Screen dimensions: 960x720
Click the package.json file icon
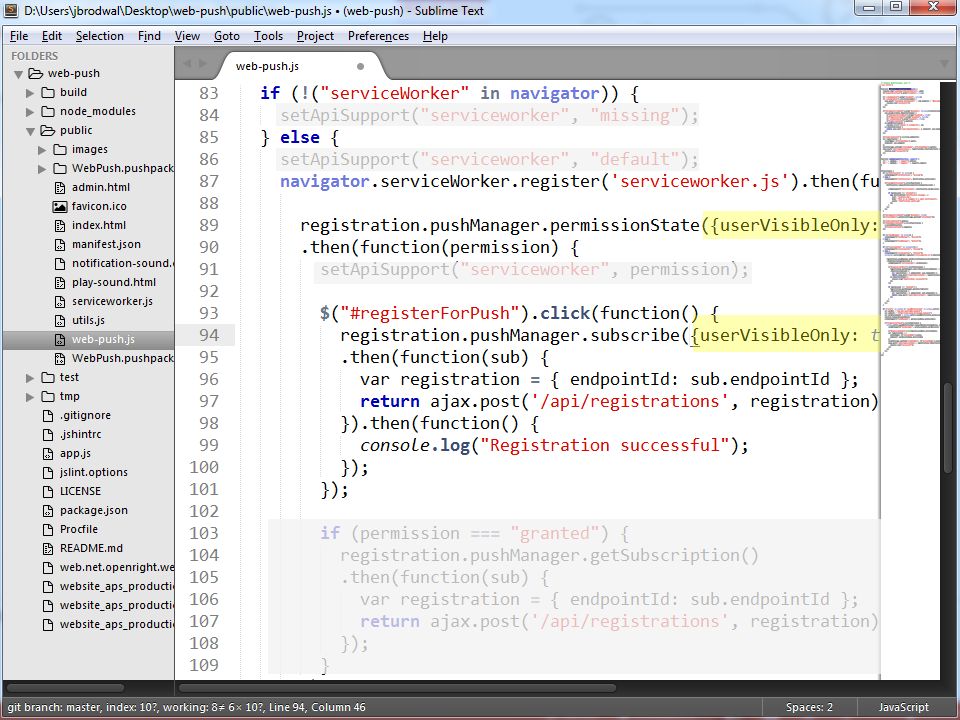[48, 511]
